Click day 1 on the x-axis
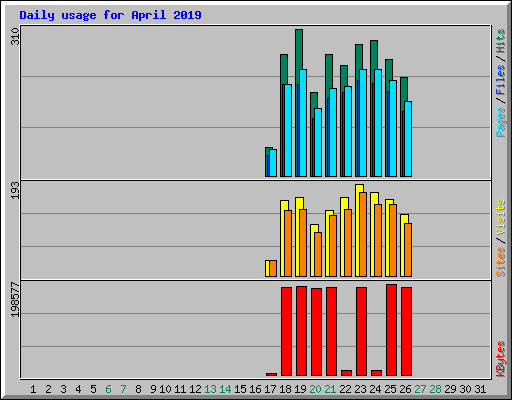This screenshot has width=512, height=400. click(x=33, y=389)
